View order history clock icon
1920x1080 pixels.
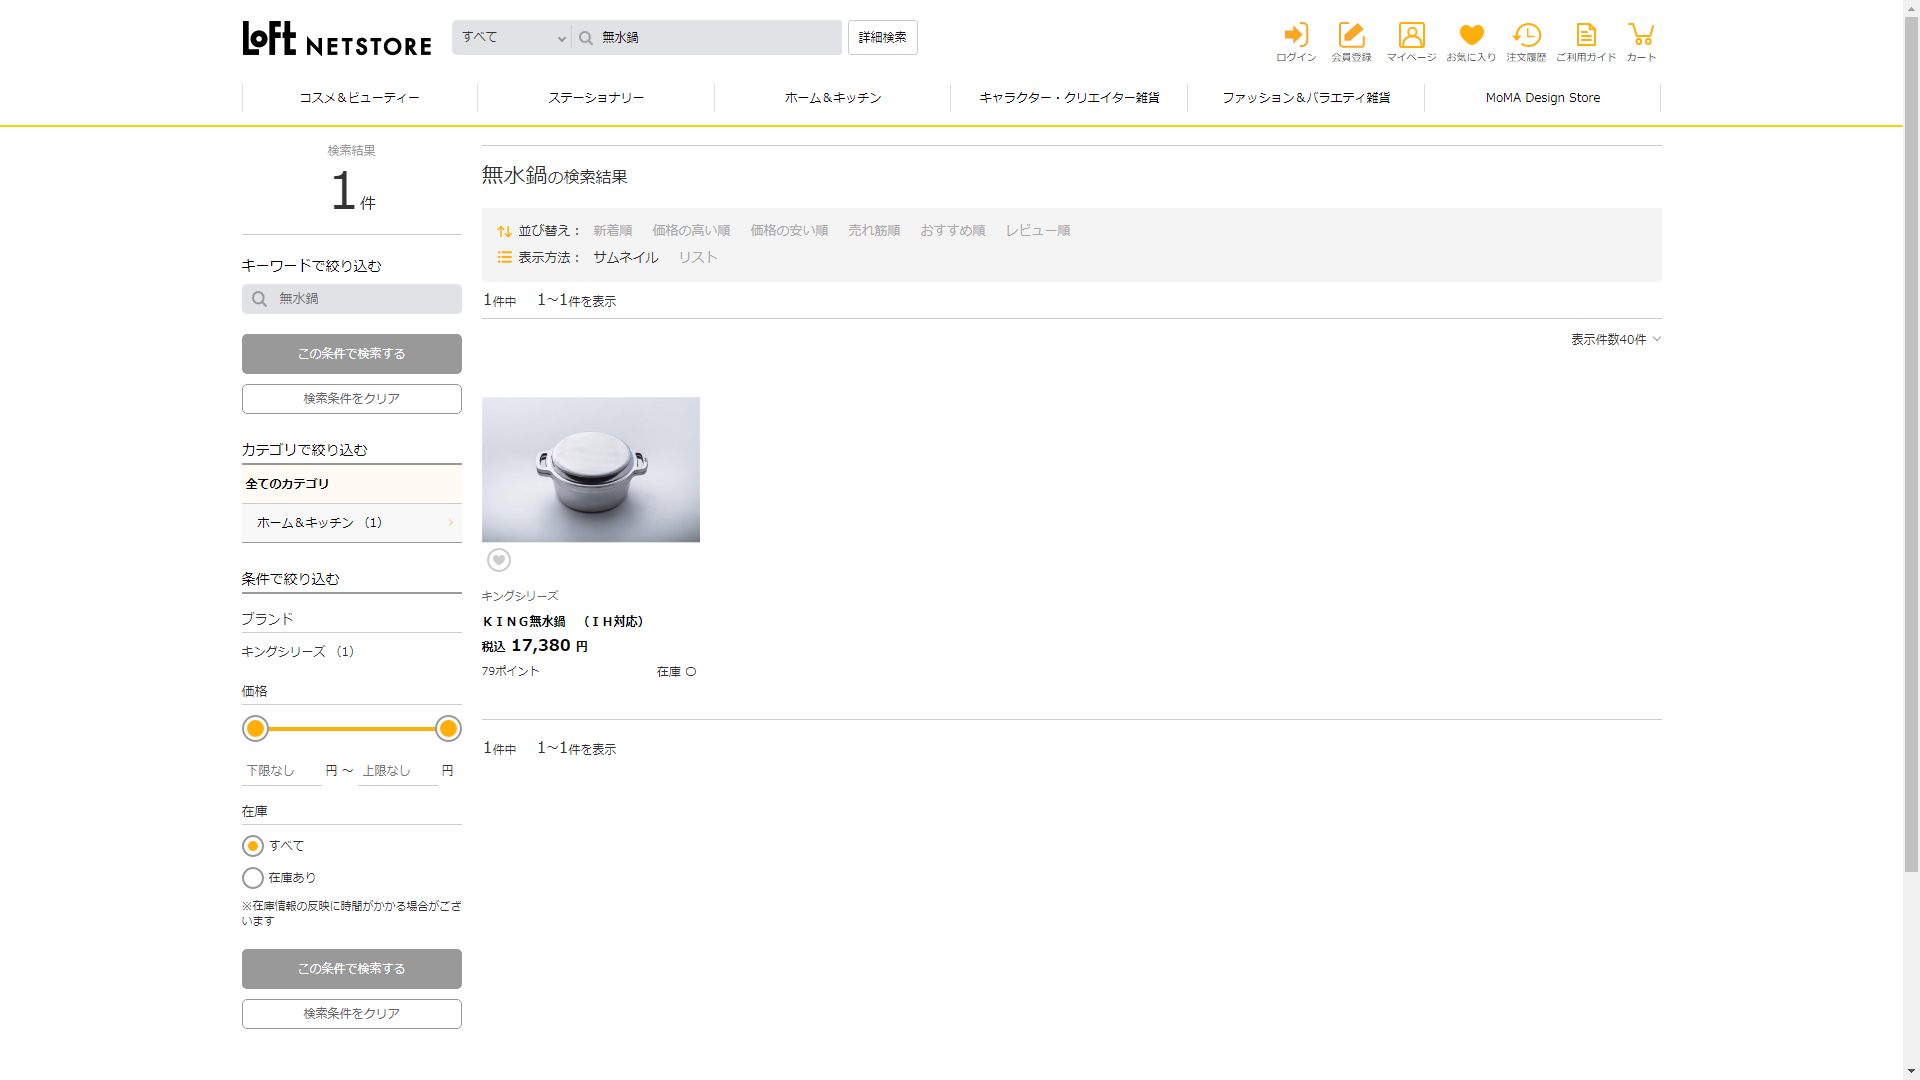pos(1526,36)
